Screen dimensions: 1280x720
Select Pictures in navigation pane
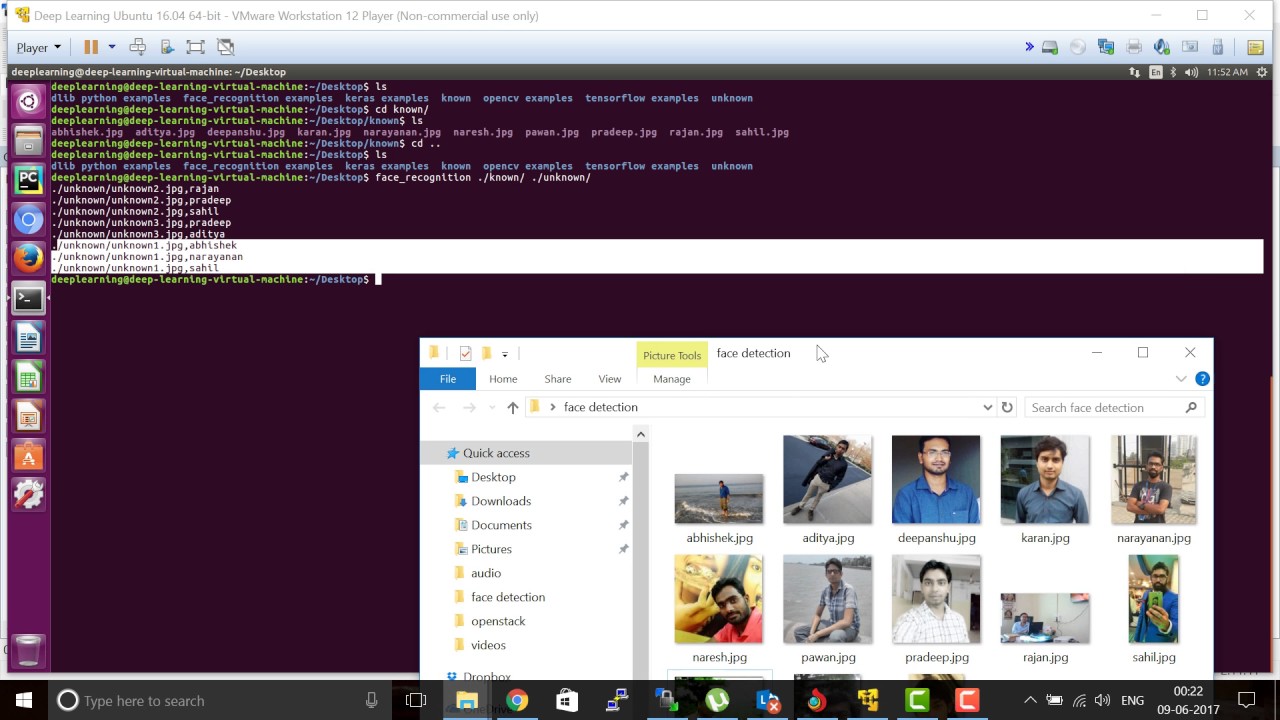pos(491,549)
